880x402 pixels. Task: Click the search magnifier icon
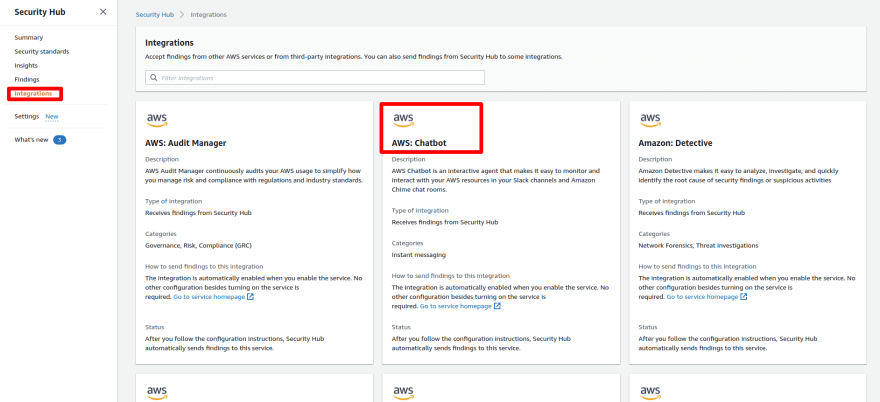[x=153, y=77]
